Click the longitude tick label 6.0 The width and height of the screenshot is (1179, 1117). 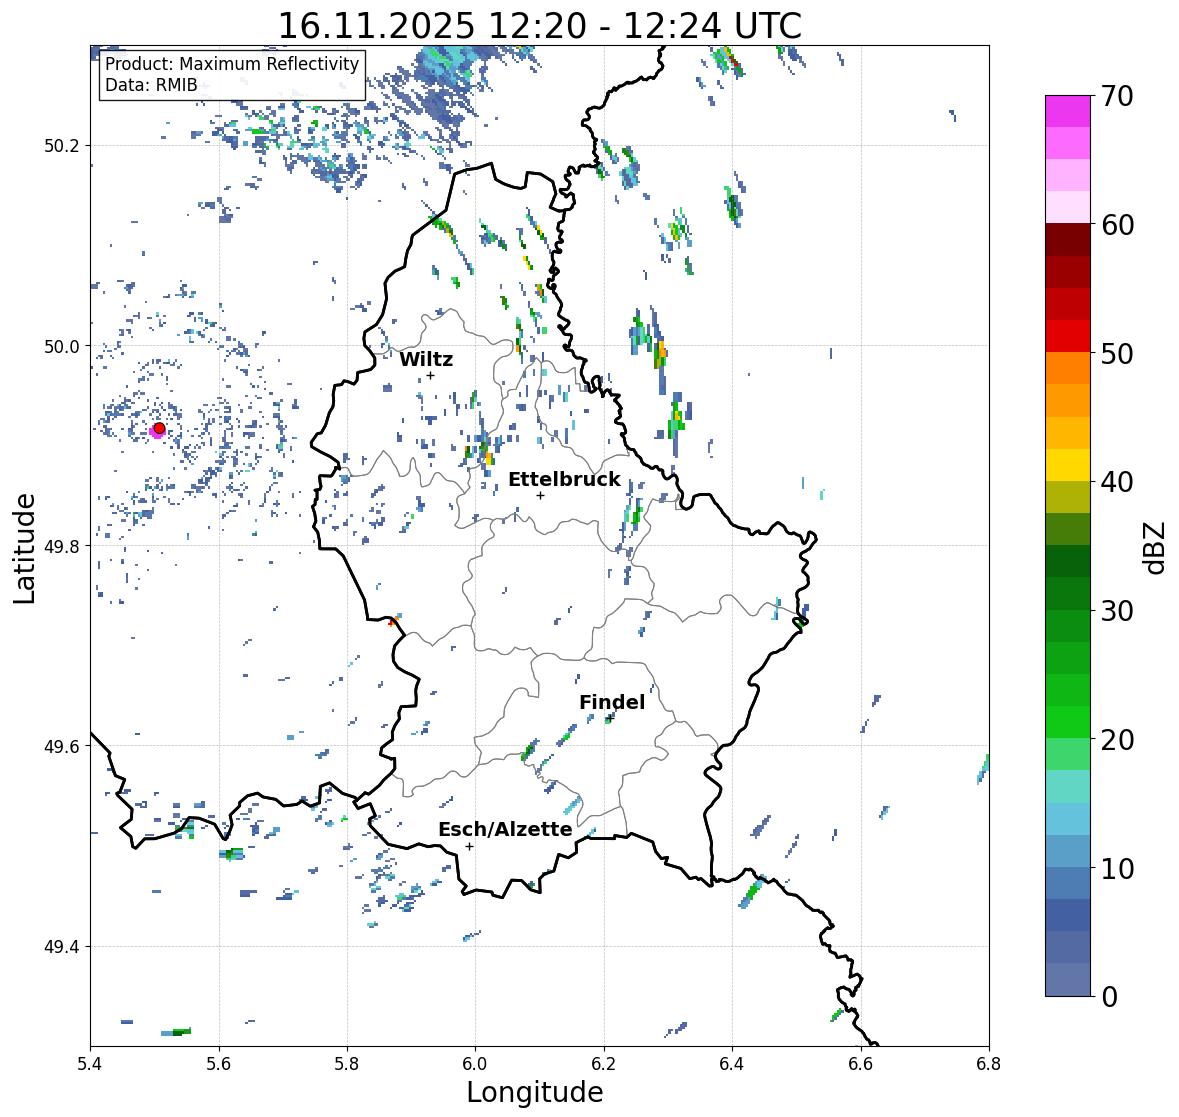click(x=475, y=1064)
